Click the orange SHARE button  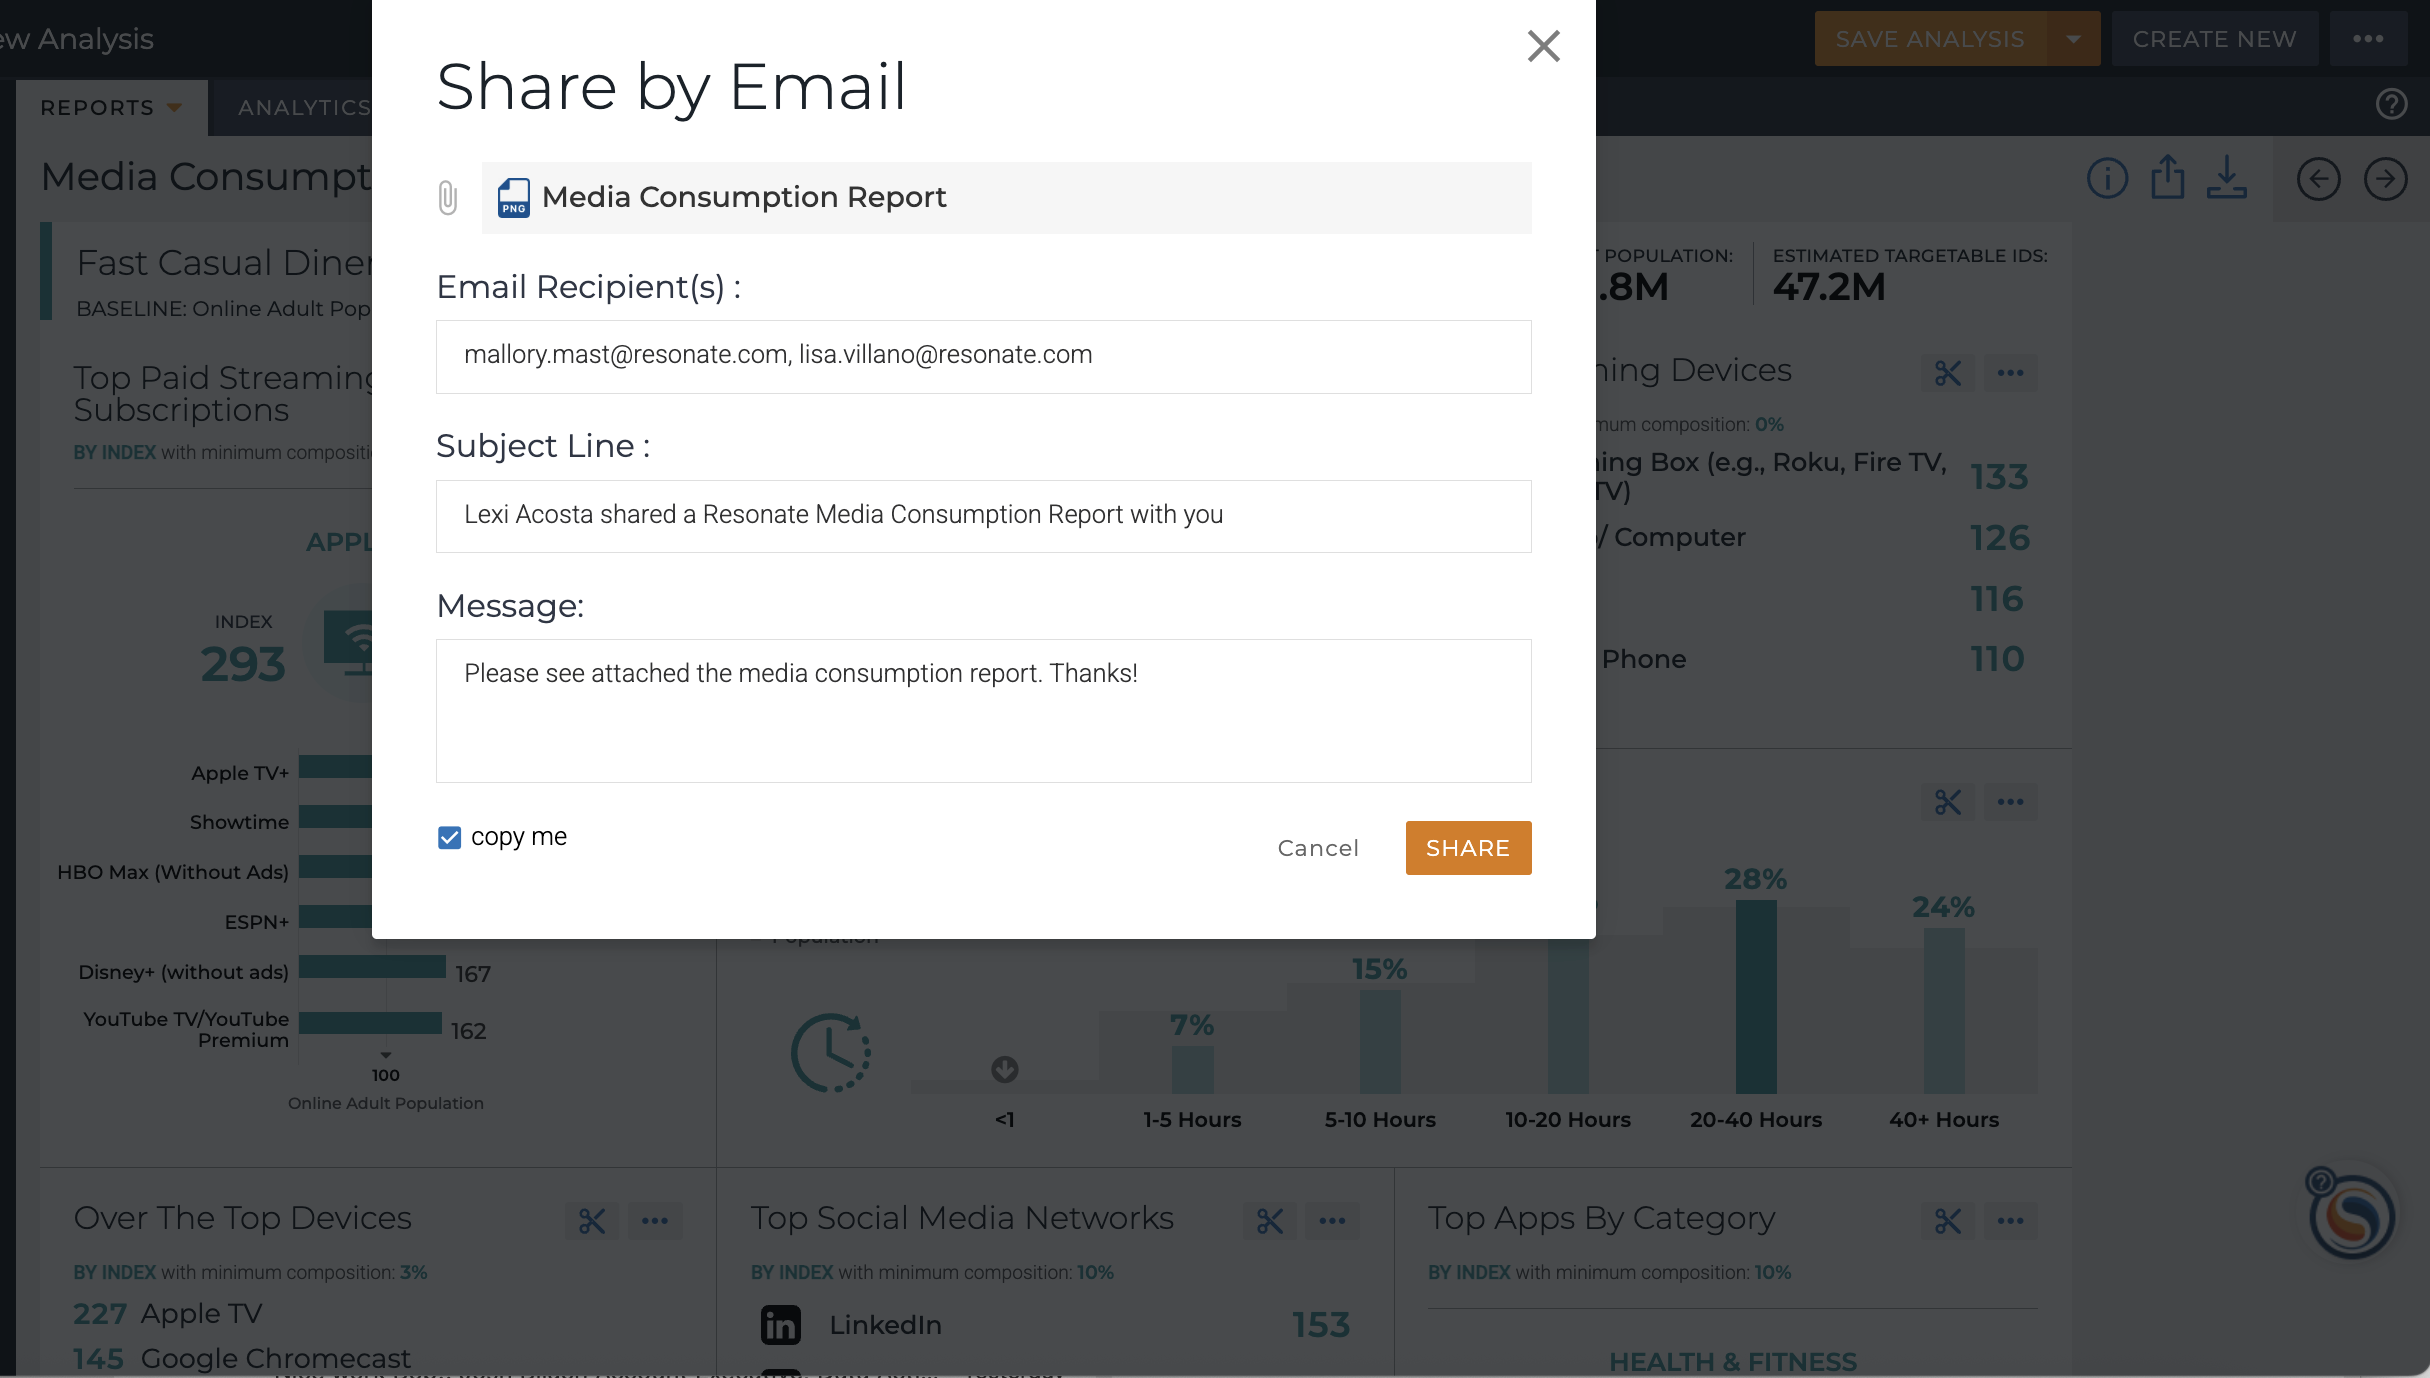[x=1468, y=848]
